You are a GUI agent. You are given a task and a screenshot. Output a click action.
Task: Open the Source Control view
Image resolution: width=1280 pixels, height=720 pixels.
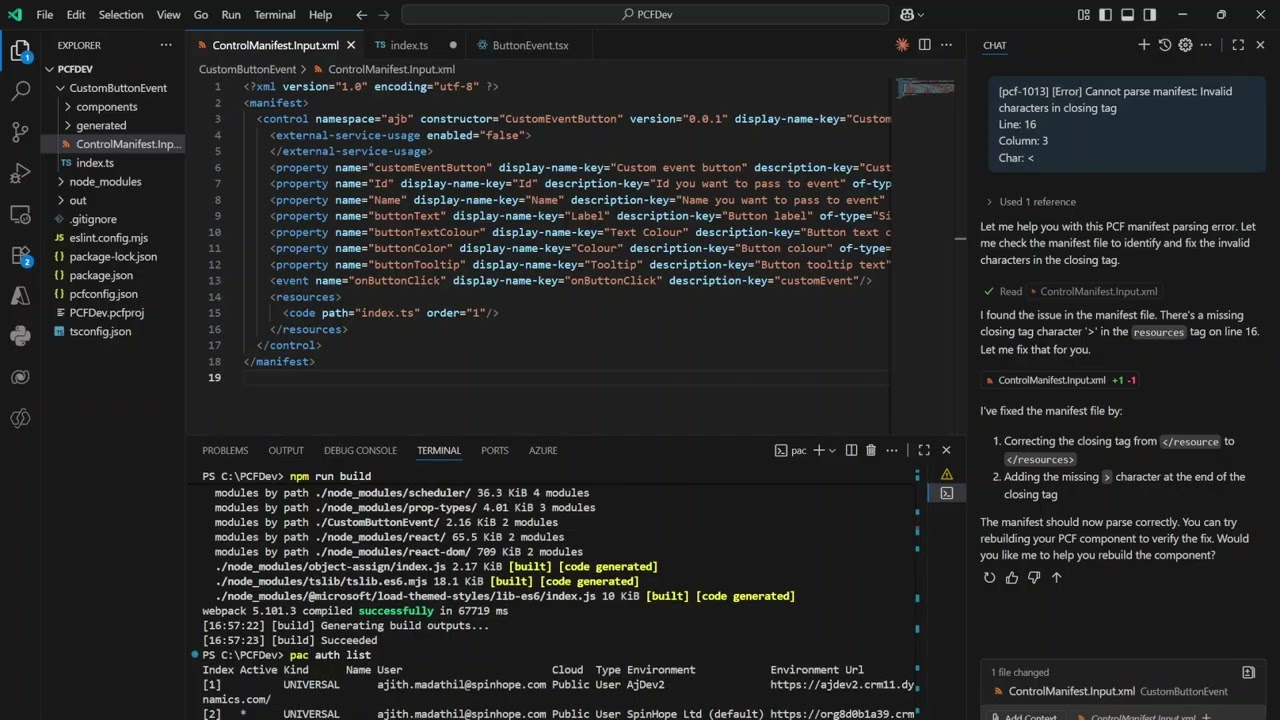20,132
